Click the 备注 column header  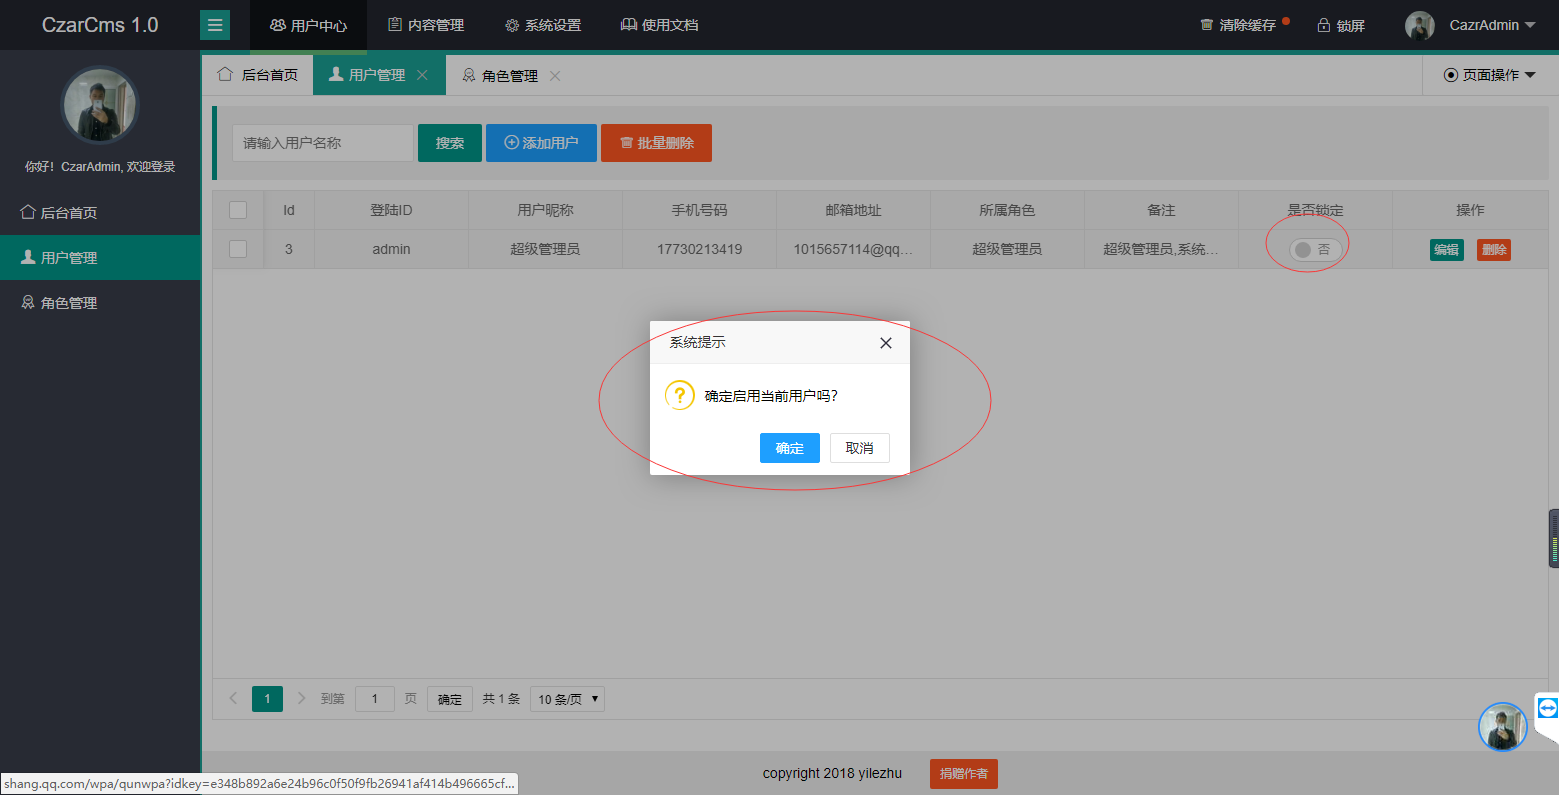[x=1161, y=210]
